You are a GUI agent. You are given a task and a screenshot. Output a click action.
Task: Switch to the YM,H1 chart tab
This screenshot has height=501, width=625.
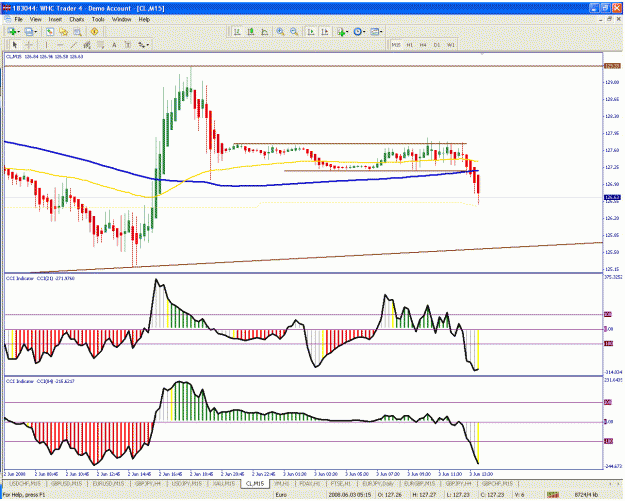pos(282,484)
